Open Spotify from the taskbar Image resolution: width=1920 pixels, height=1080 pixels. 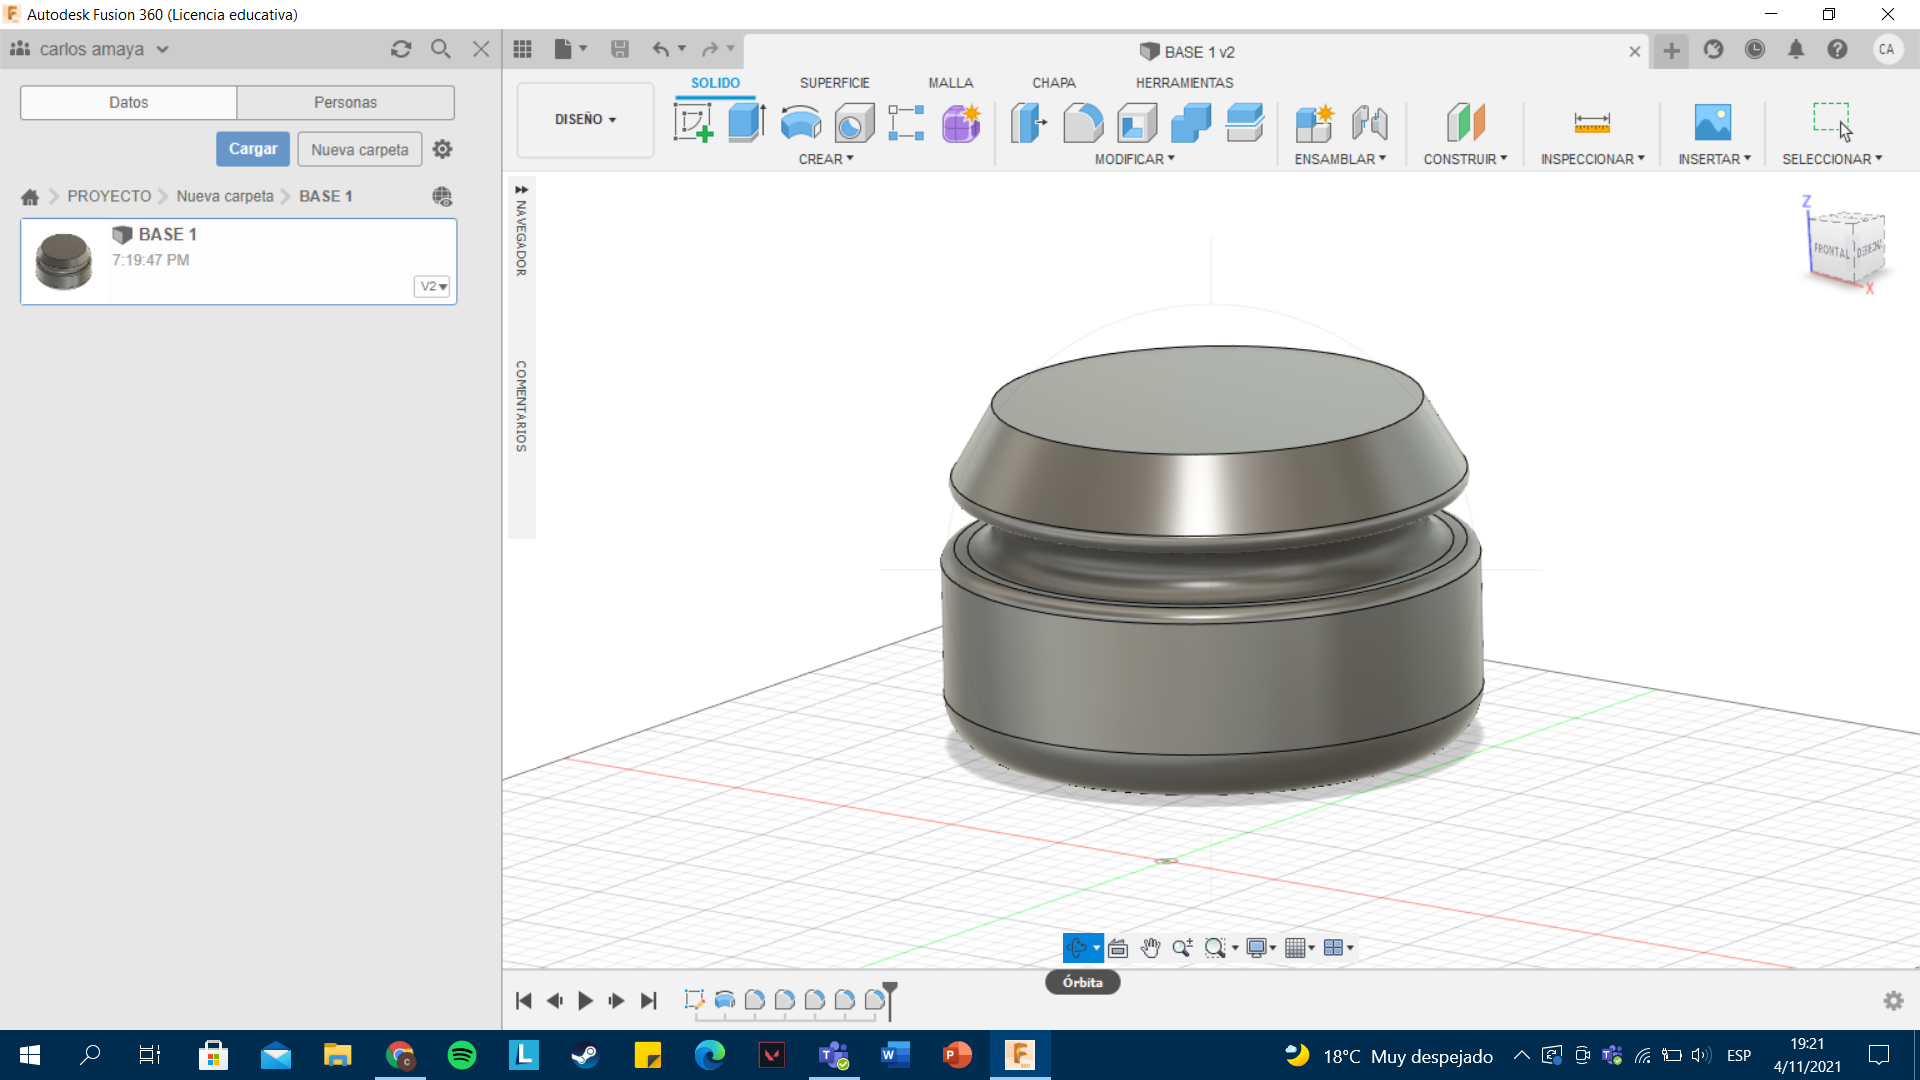(462, 1055)
